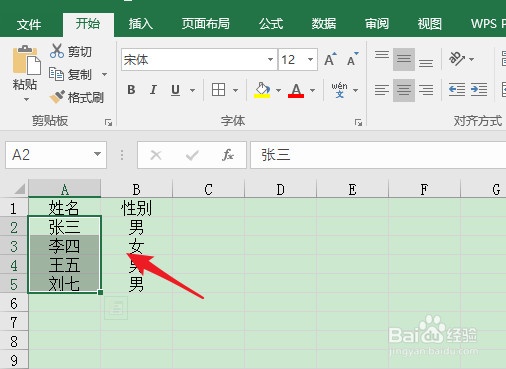Switch to the 数据 Data tab

coord(324,24)
